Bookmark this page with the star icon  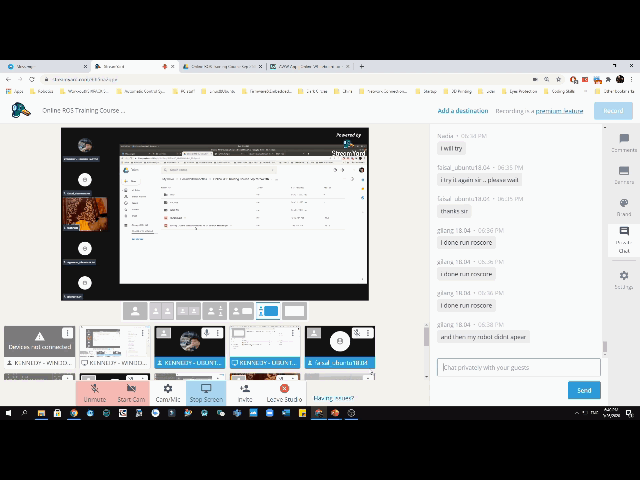[558, 80]
